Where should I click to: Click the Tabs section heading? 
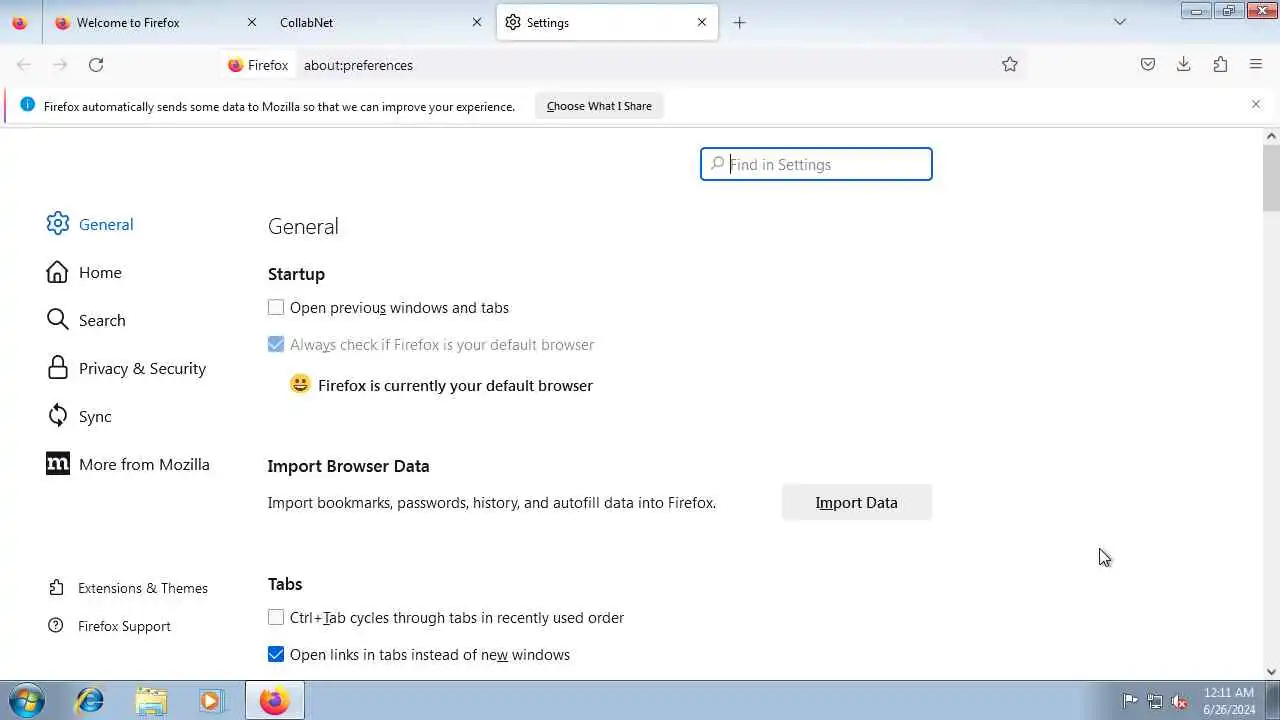[x=285, y=584]
